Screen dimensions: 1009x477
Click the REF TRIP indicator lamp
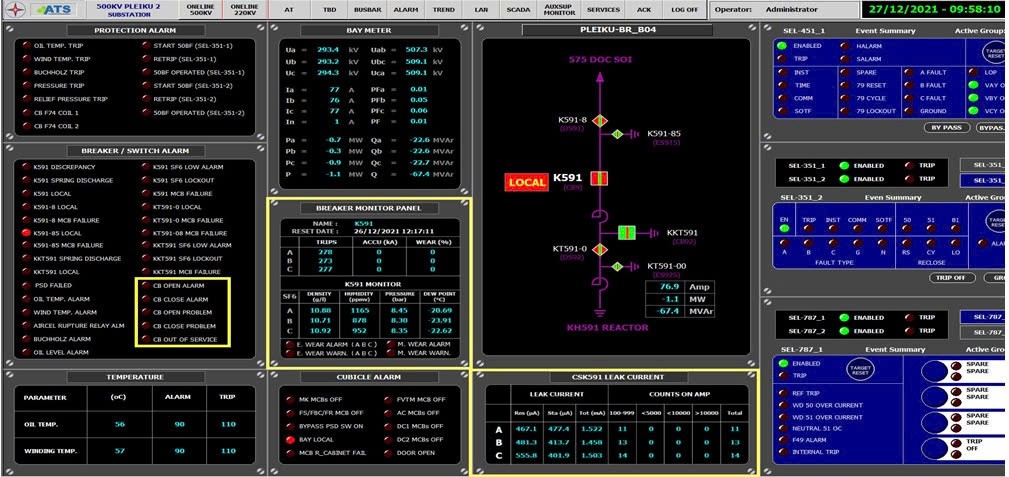782,393
